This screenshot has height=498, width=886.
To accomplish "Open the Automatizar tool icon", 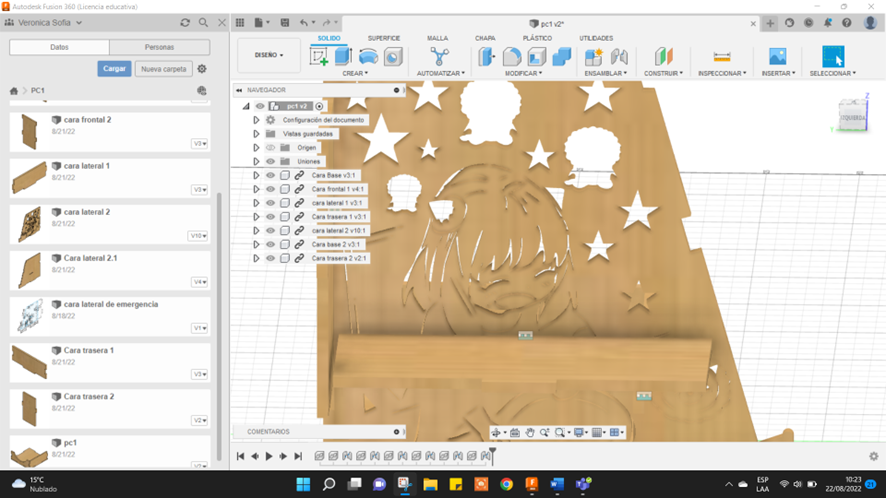I will (440, 57).
